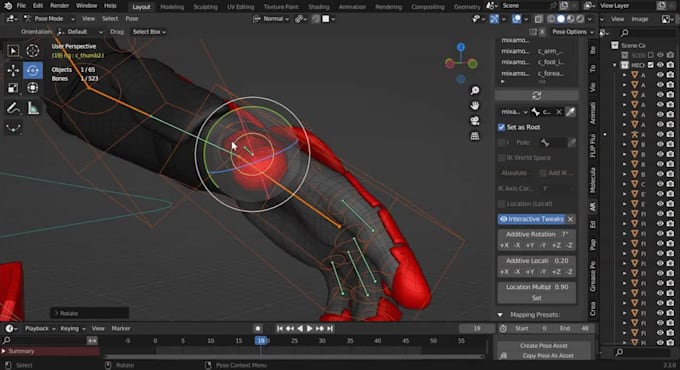Image resolution: width=680 pixels, height=370 pixels.
Task: Switch to solid viewport shading
Action: 561,19
